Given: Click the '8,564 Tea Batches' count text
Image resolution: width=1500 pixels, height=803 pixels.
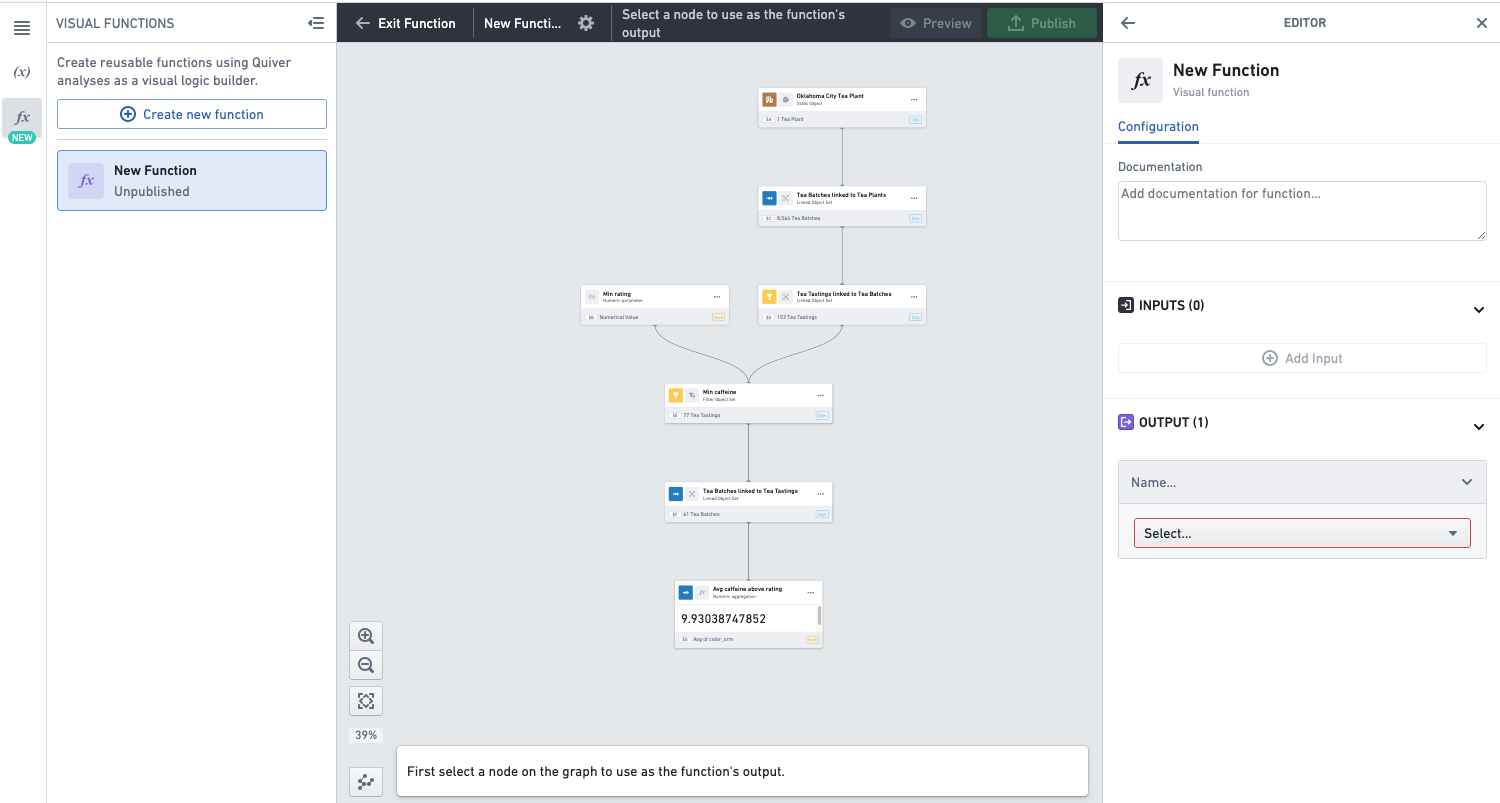Looking at the screenshot, I should click(799, 218).
